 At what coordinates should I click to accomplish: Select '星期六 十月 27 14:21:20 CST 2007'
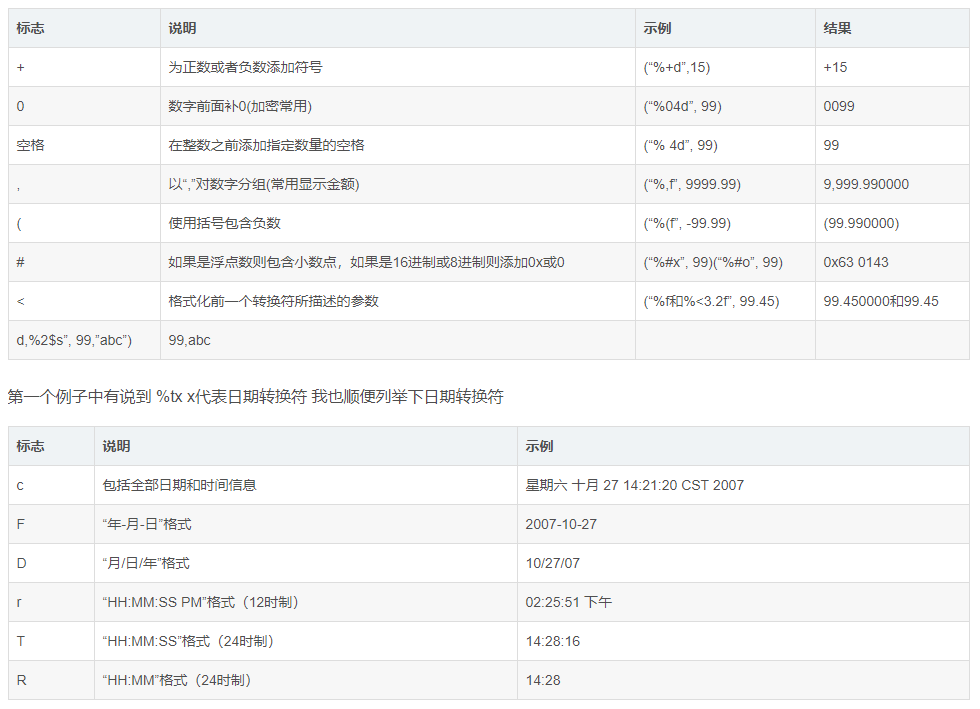634,485
